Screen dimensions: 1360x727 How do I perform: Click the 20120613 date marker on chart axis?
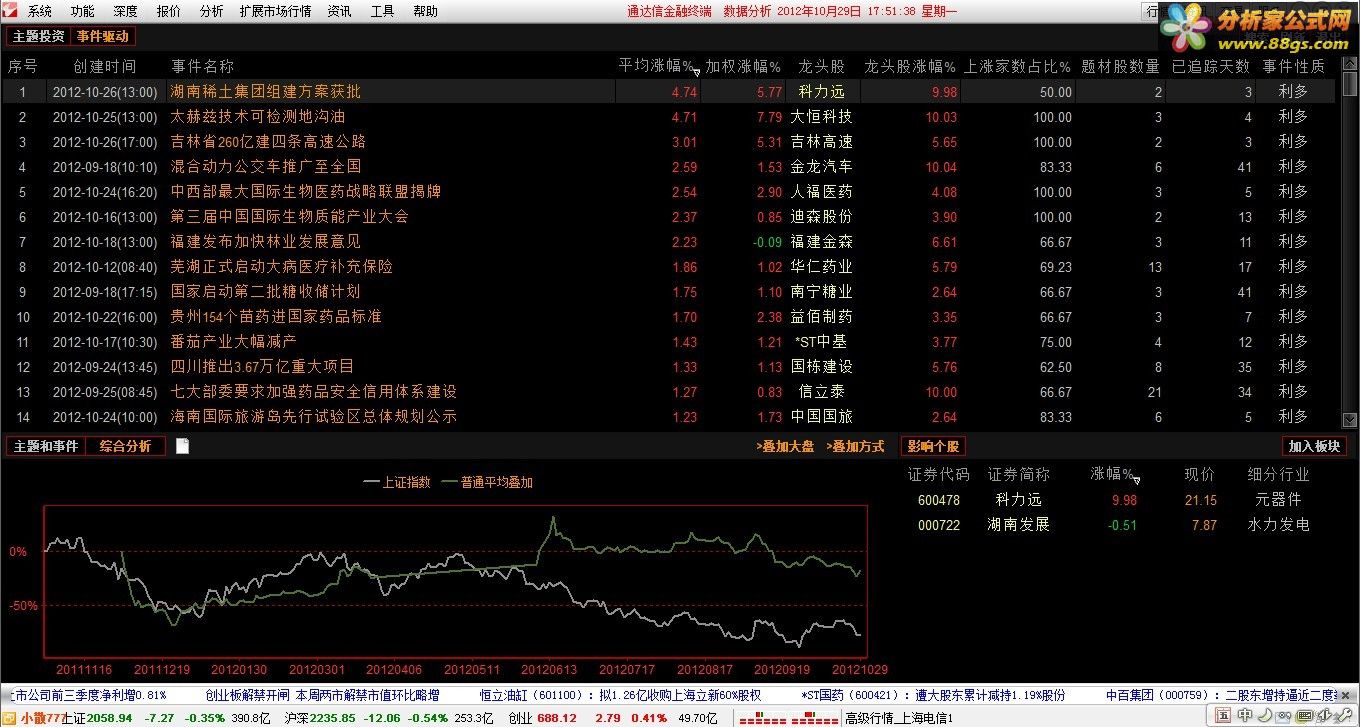point(549,669)
